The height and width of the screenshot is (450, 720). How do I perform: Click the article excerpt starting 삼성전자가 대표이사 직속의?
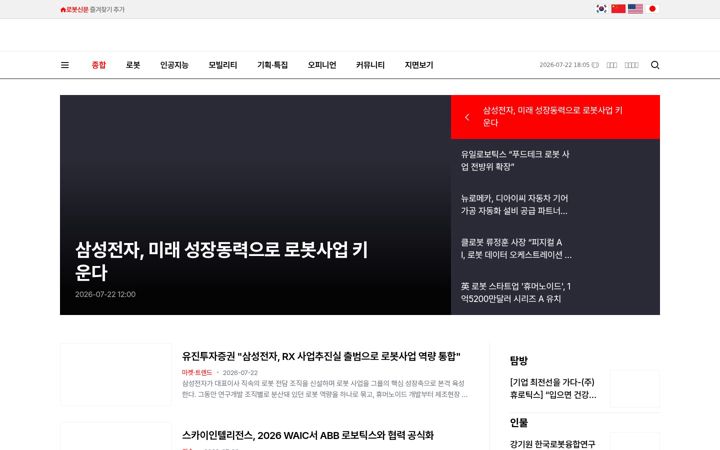[325, 389]
